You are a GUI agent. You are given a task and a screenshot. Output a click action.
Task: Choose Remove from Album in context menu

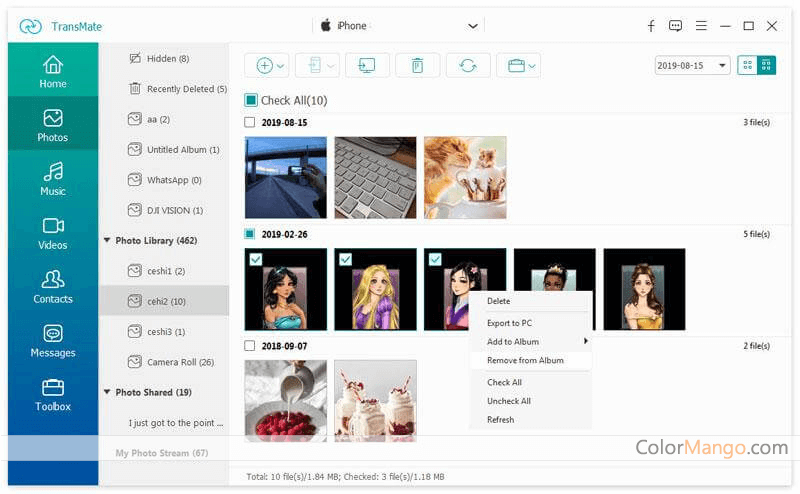pyautogui.click(x=525, y=360)
